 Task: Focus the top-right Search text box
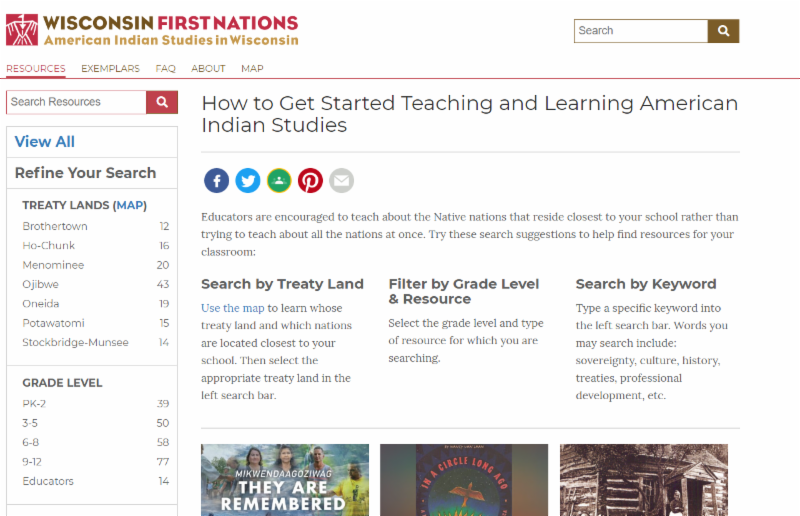(x=640, y=31)
